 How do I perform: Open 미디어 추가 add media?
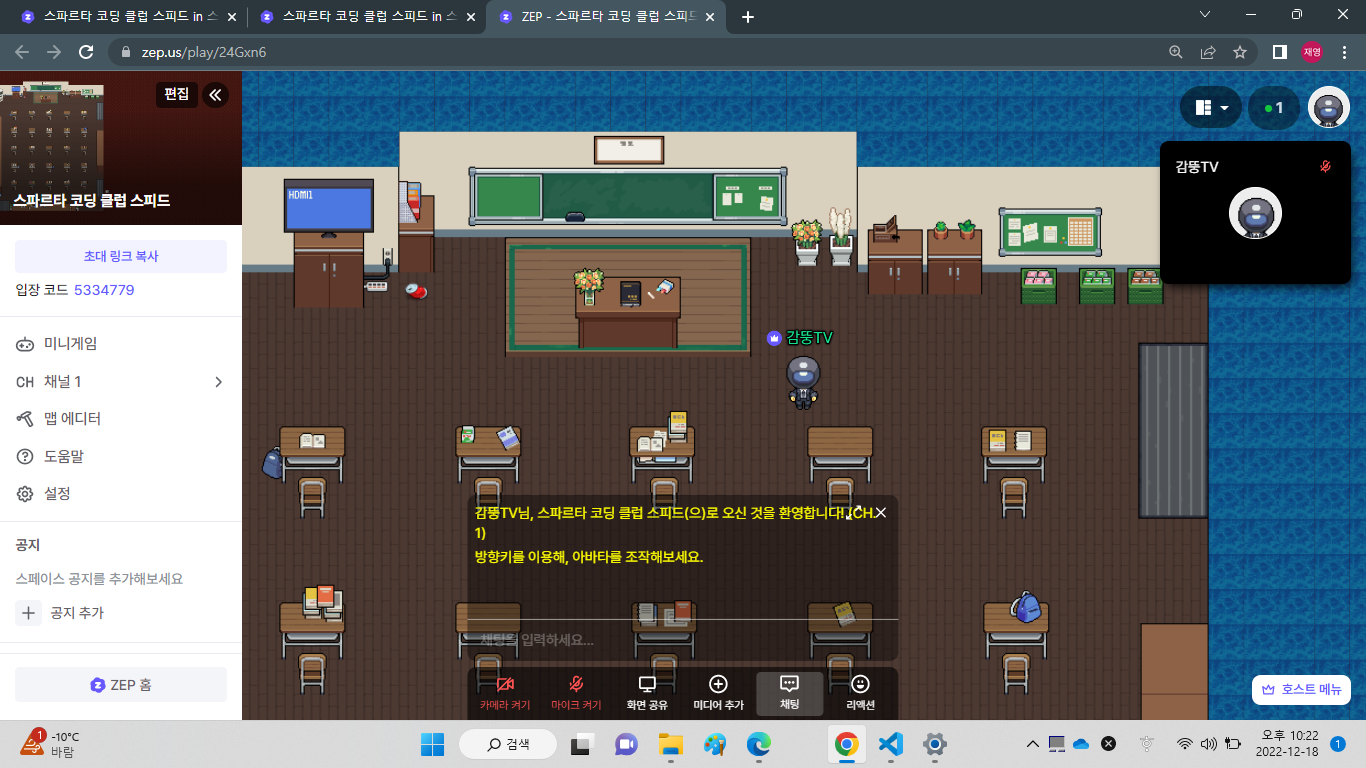point(718,693)
